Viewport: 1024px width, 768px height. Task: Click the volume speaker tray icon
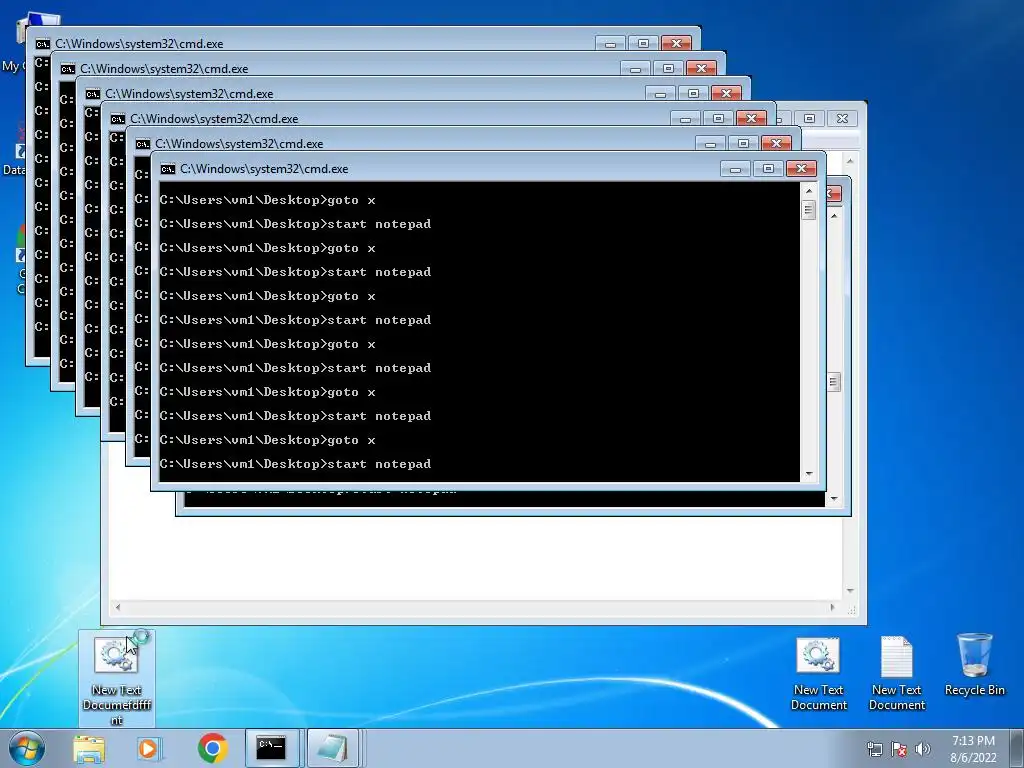tap(923, 749)
